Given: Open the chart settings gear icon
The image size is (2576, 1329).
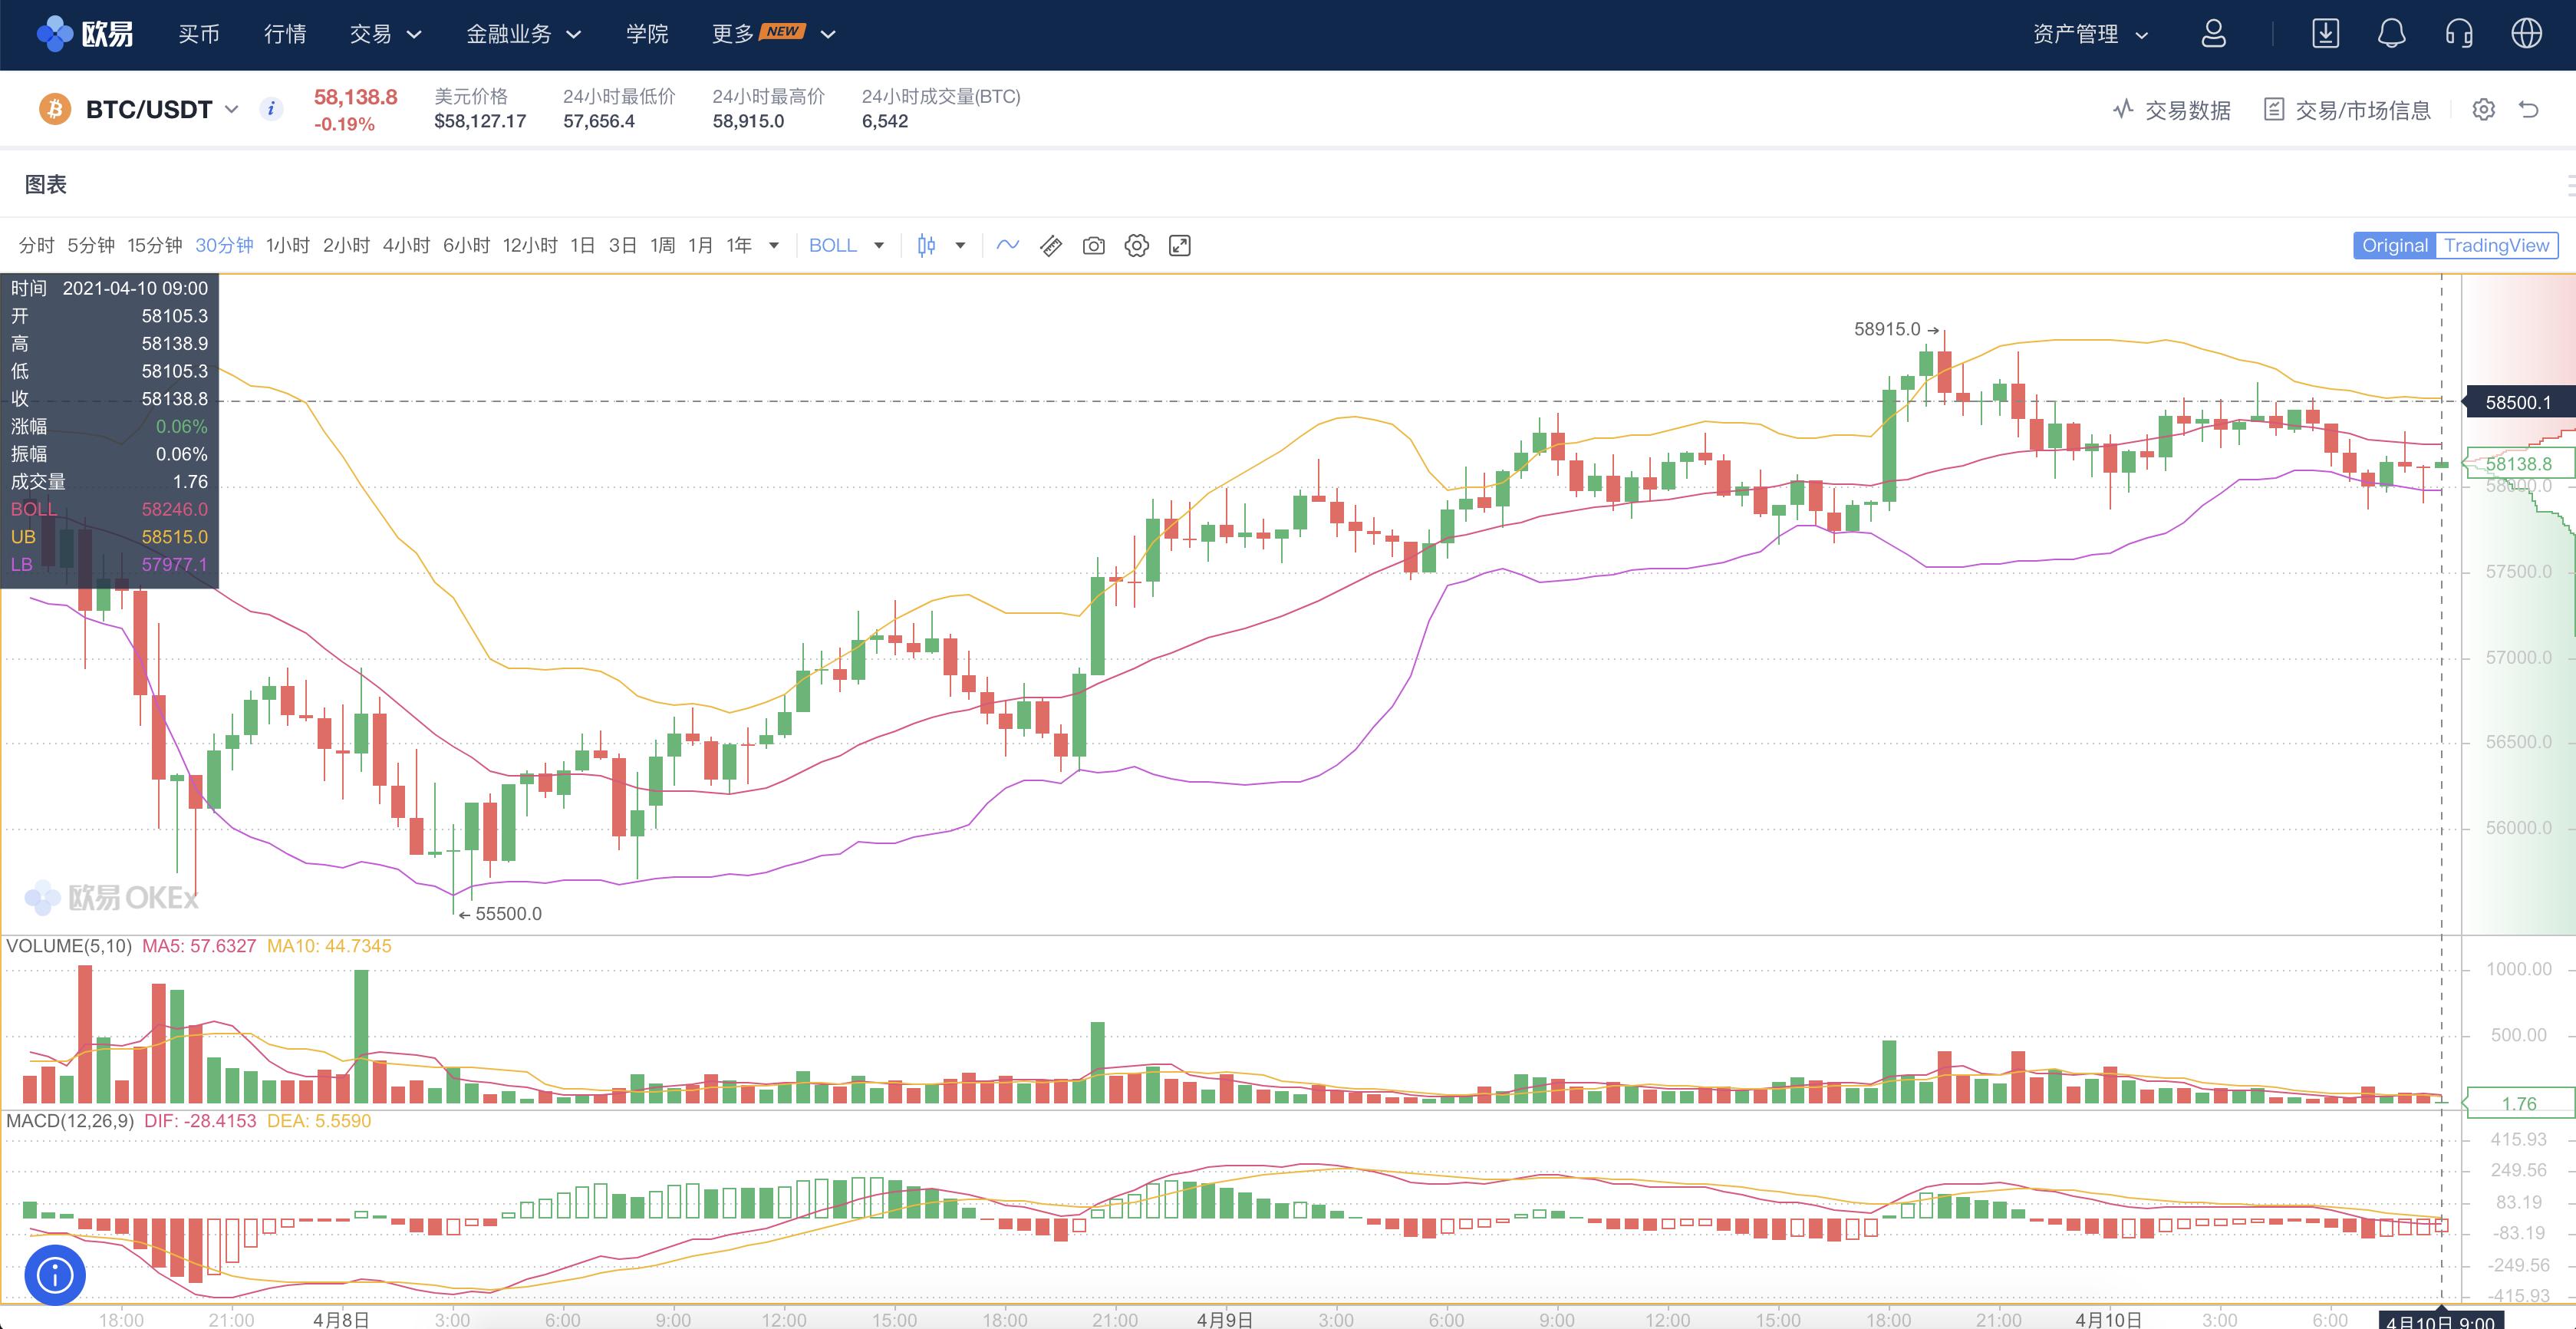Looking at the screenshot, I should 1136,246.
